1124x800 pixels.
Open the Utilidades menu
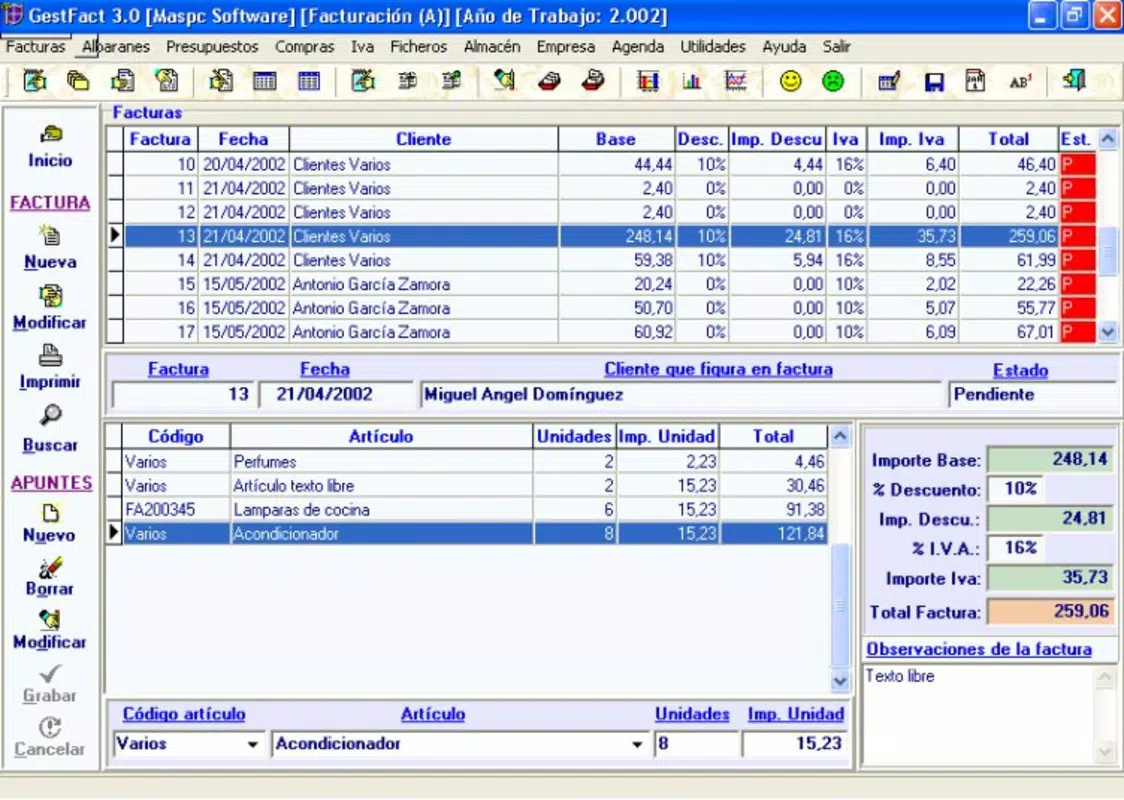[713, 47]
